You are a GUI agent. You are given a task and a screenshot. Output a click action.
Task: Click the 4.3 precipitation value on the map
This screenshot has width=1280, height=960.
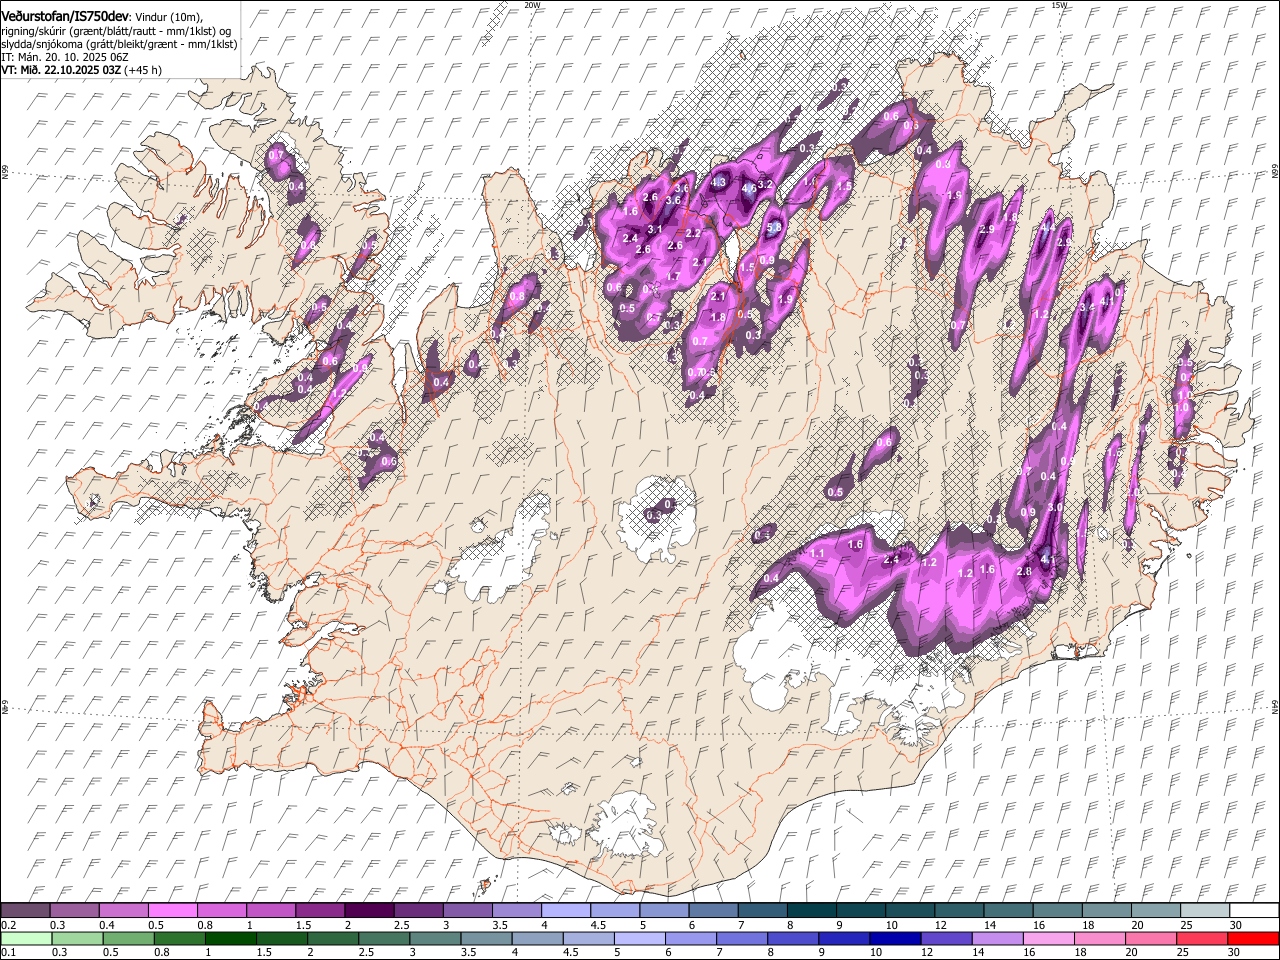click(x=717, y=182)
